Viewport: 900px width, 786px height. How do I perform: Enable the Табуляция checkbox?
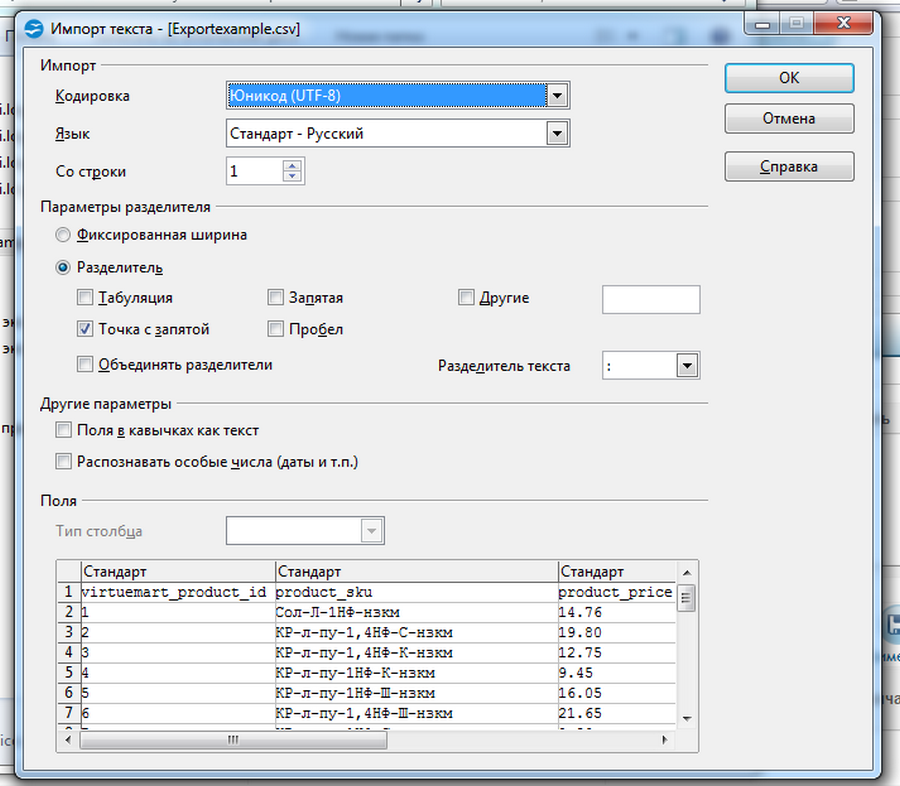[86, 298]
